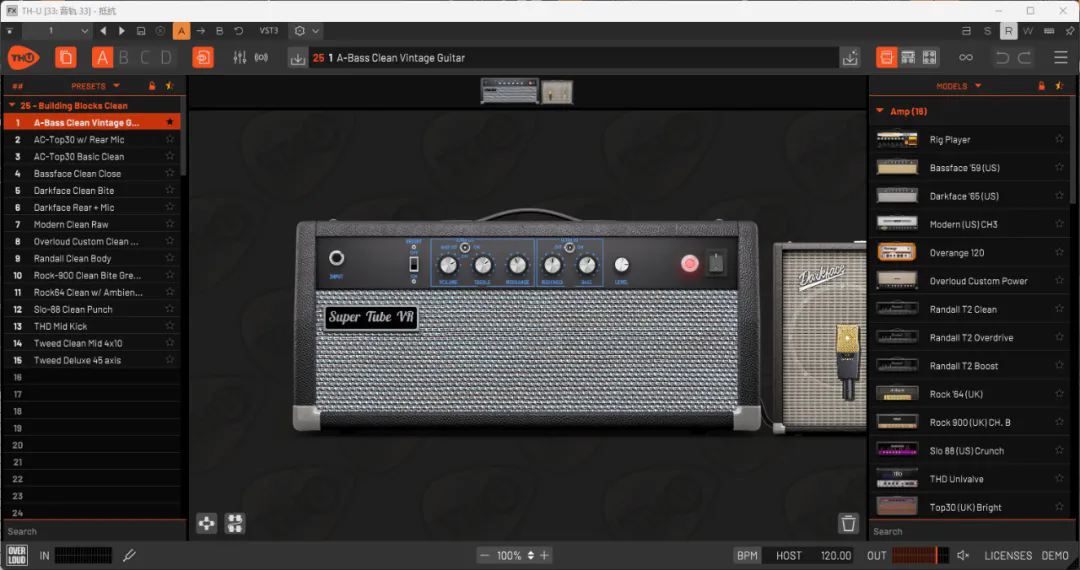
Task: Increase zoom with the plus button
Action: [x=544, y=556]
